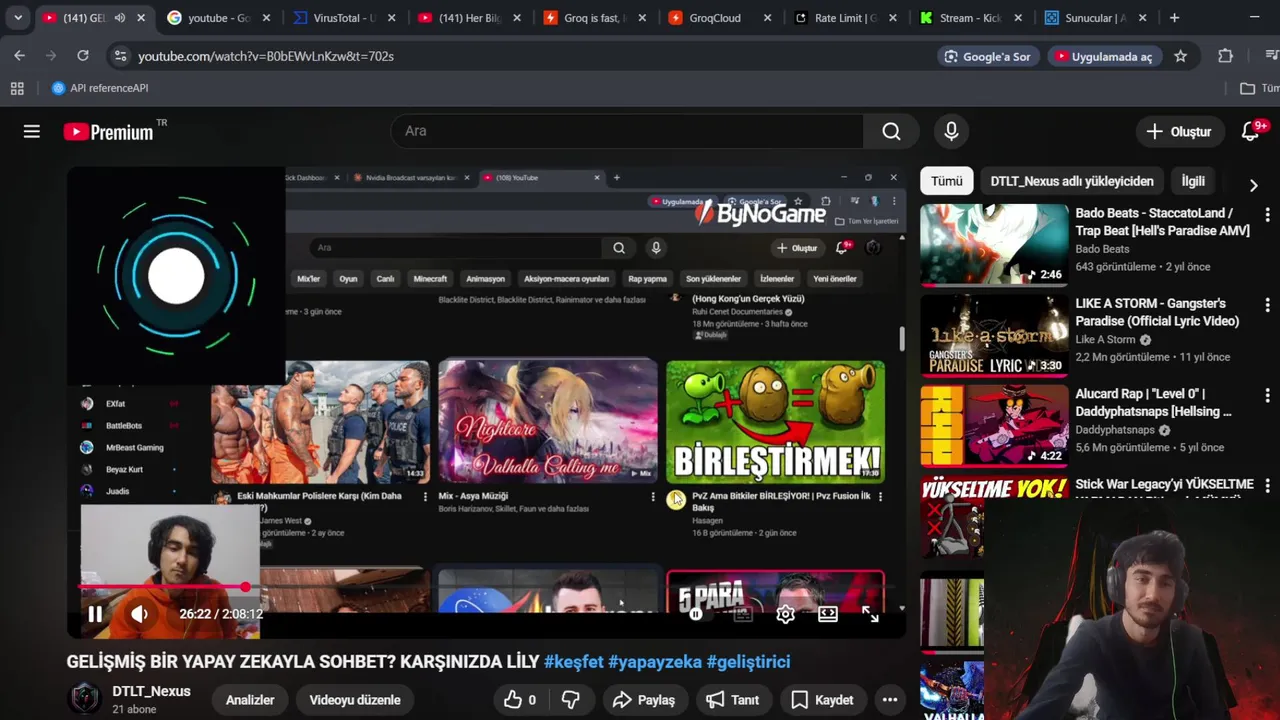Enter fullscreen mode in the video player
The height and width of the screenshot is (720, 1280).
870,614
